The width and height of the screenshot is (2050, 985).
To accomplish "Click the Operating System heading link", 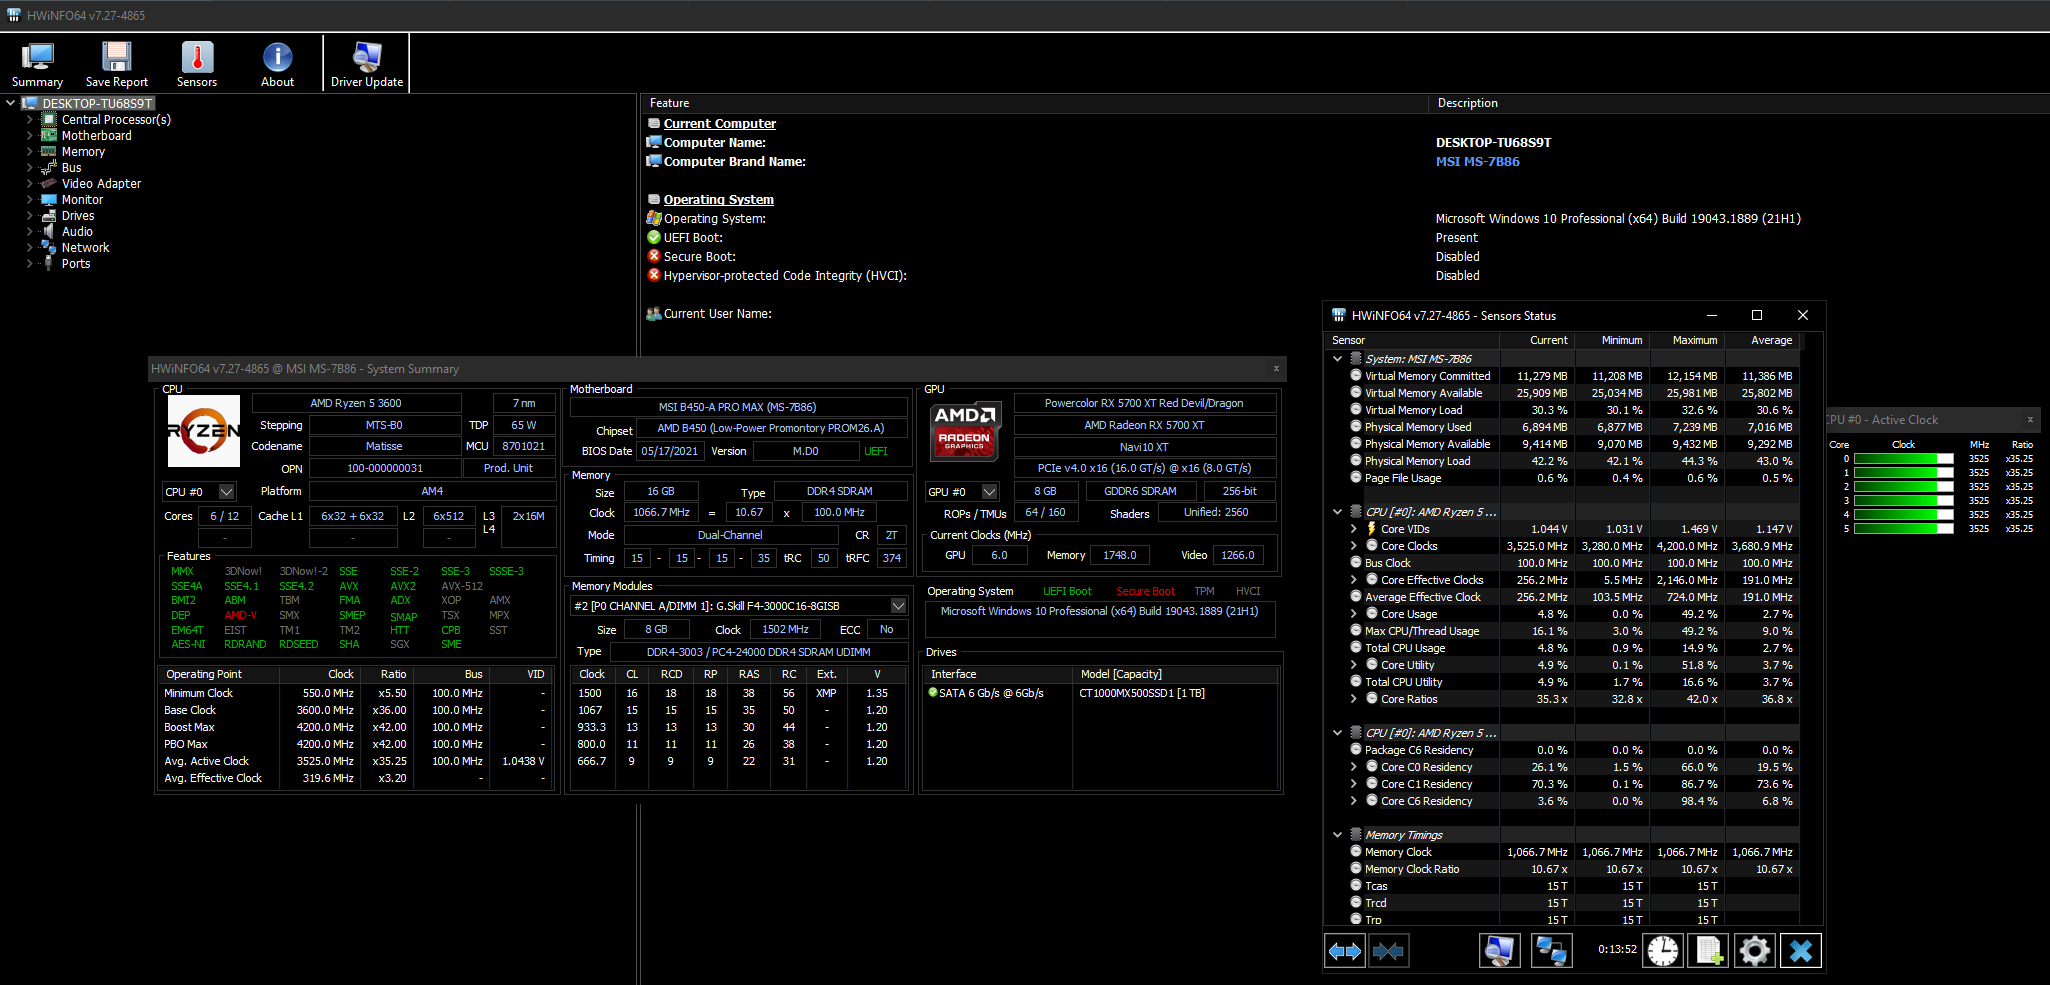I will 719,200.
